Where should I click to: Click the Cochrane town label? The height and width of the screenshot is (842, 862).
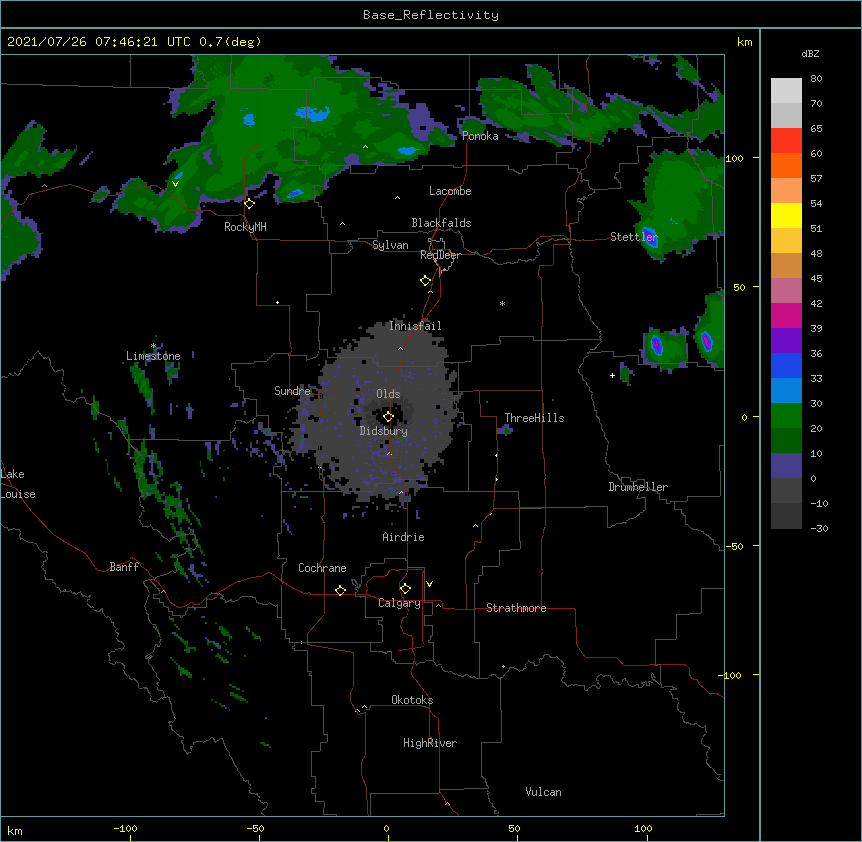pyautogui.click(x=322, y=568)
